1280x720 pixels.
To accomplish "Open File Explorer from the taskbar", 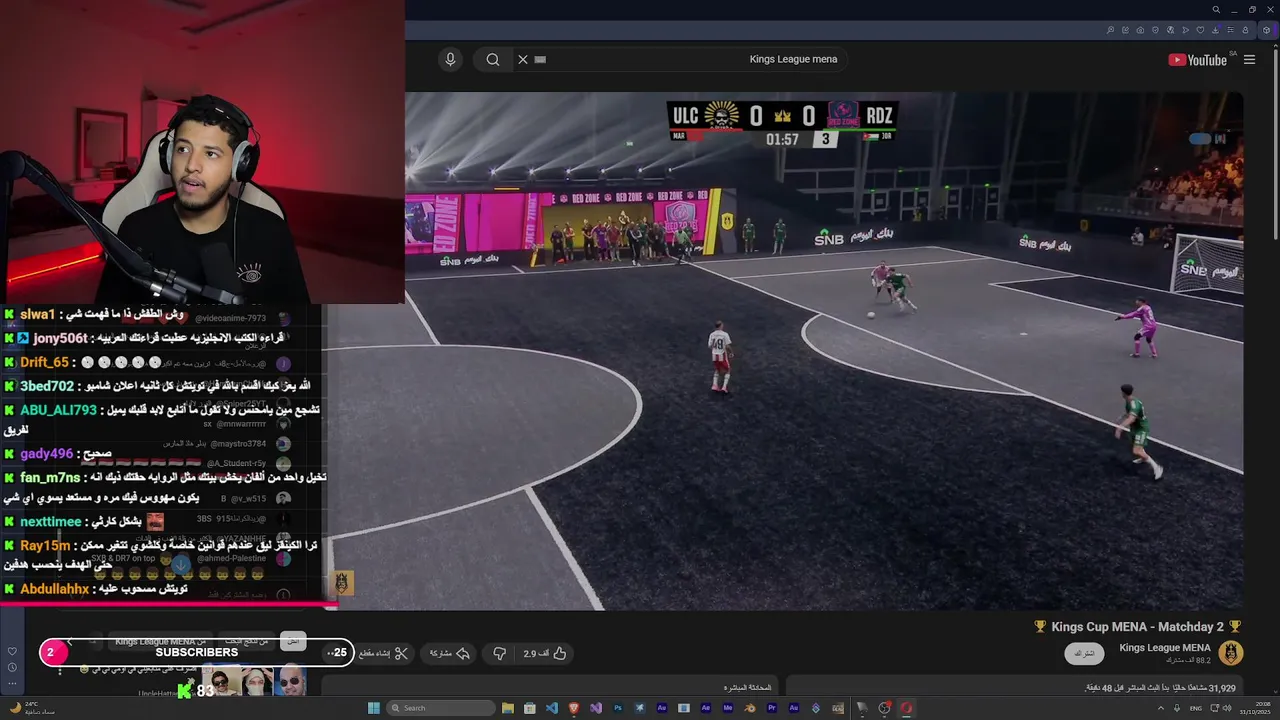I will 508,708.
